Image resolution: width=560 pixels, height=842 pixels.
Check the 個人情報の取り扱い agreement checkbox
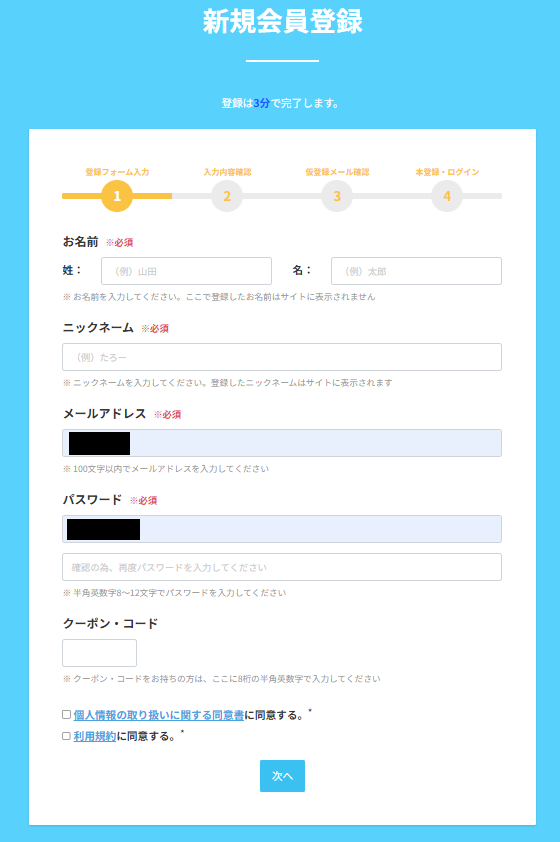[67, 715]
